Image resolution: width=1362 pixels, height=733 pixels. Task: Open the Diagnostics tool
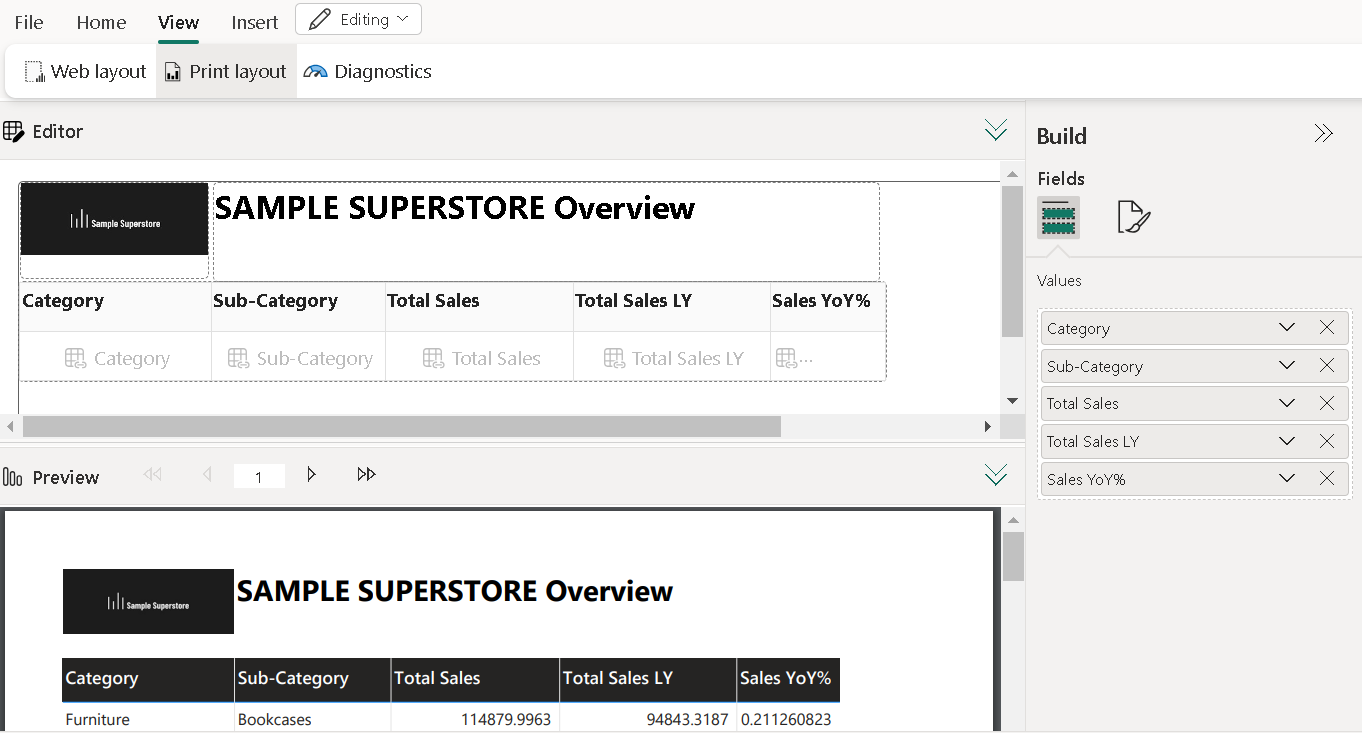point(368,72)
